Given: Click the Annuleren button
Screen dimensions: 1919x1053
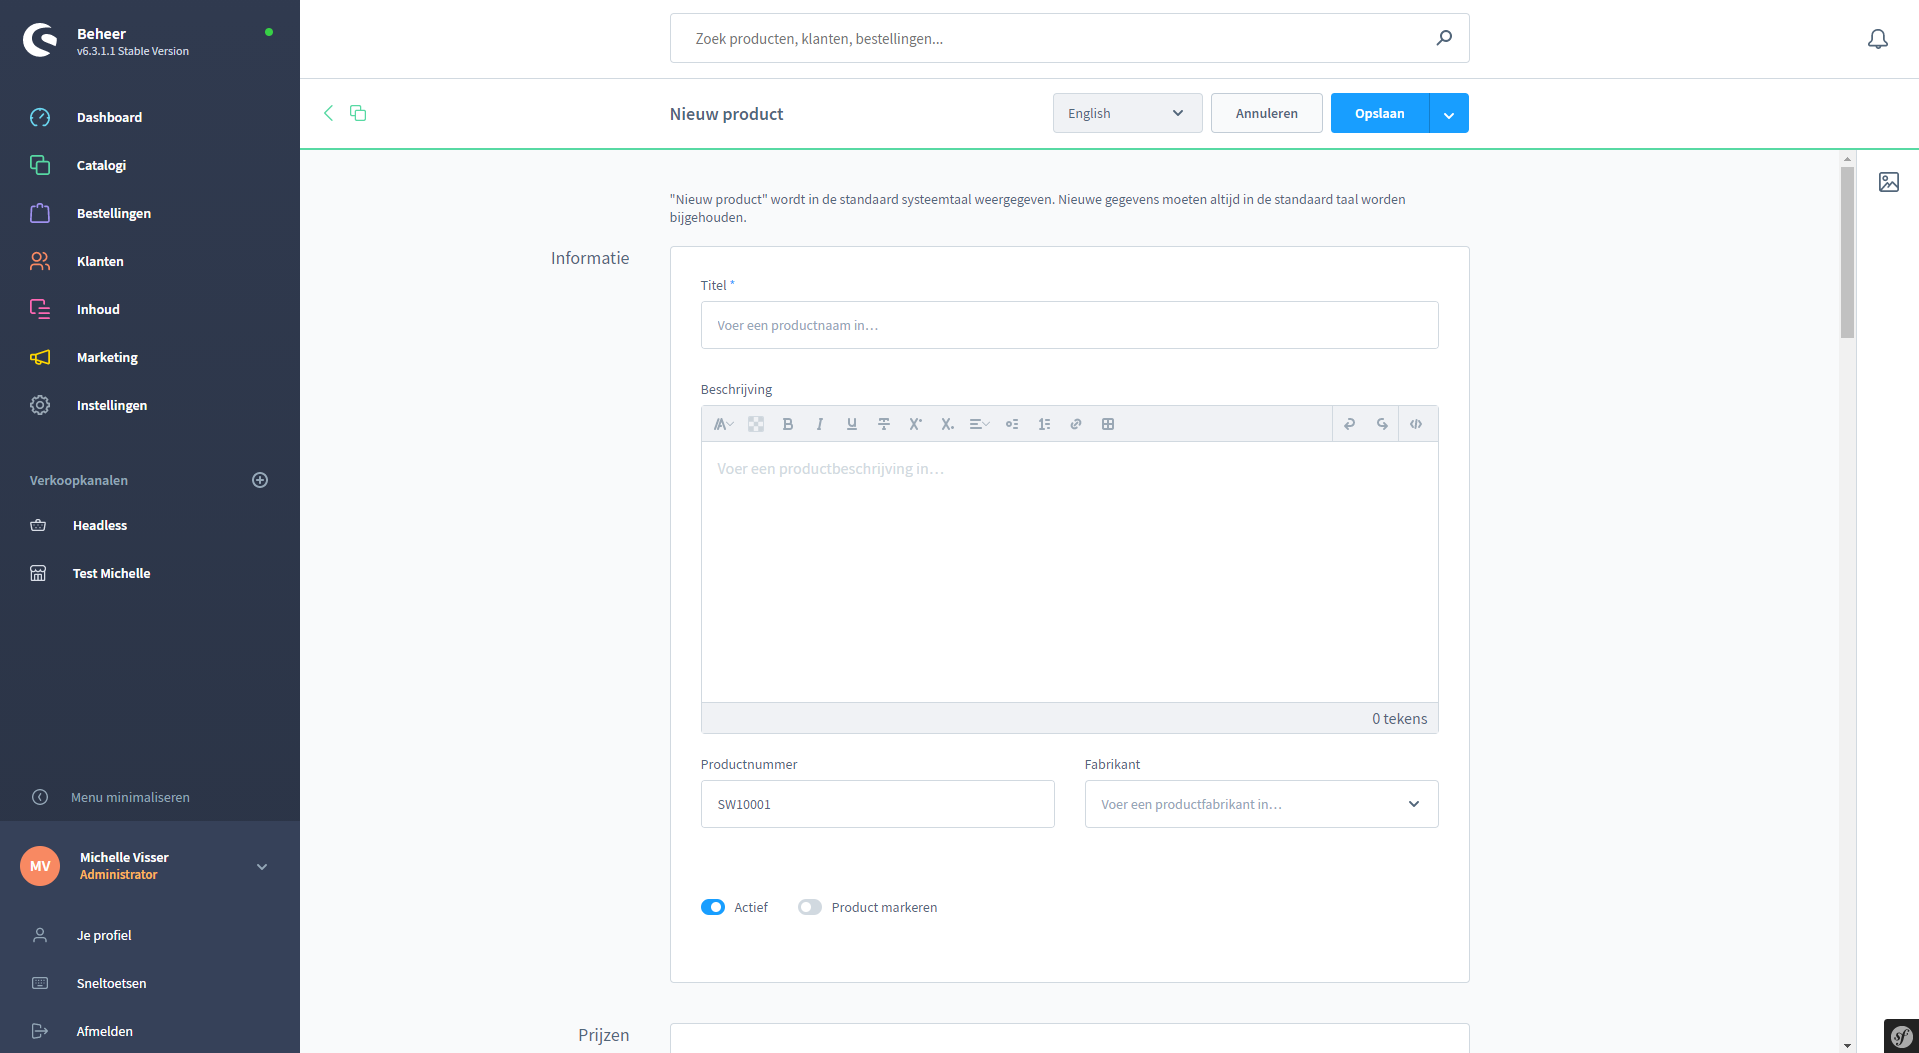Looking at the screenshot, I should (1266, 113).
